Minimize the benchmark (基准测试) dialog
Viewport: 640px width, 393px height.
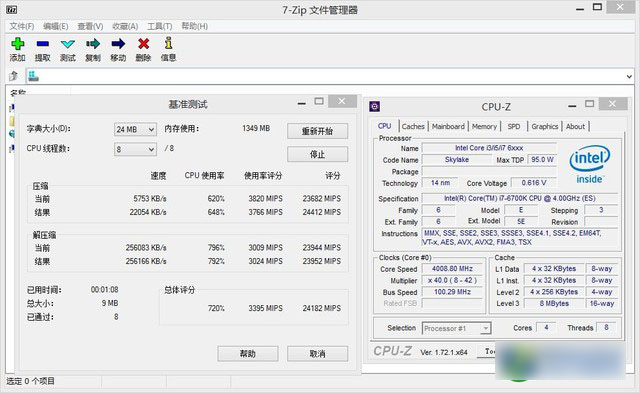pos(302,103)
